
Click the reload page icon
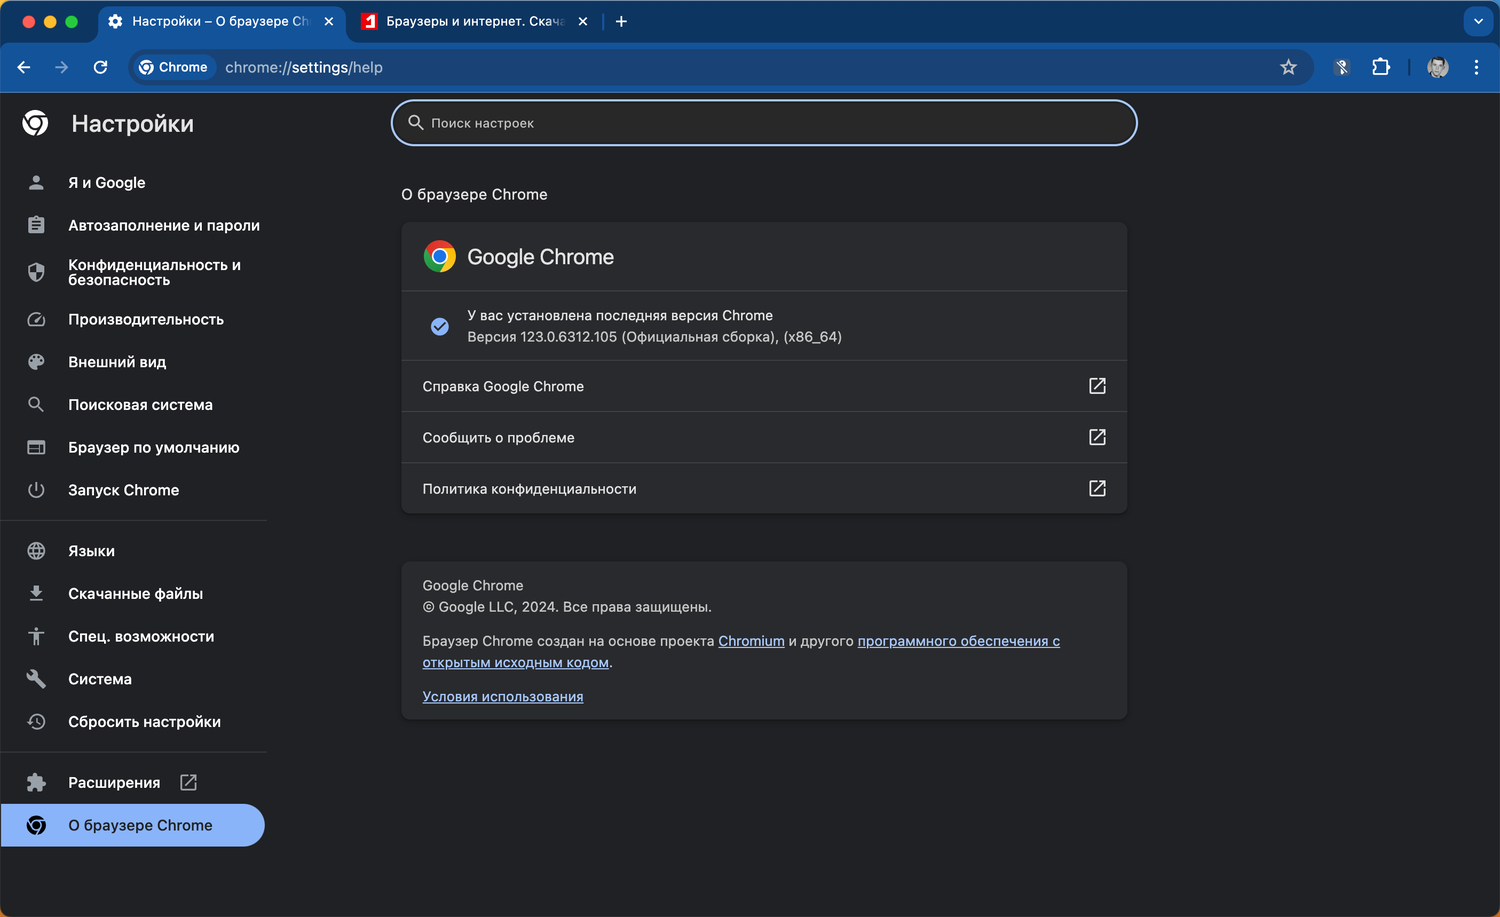click(100, 67)
